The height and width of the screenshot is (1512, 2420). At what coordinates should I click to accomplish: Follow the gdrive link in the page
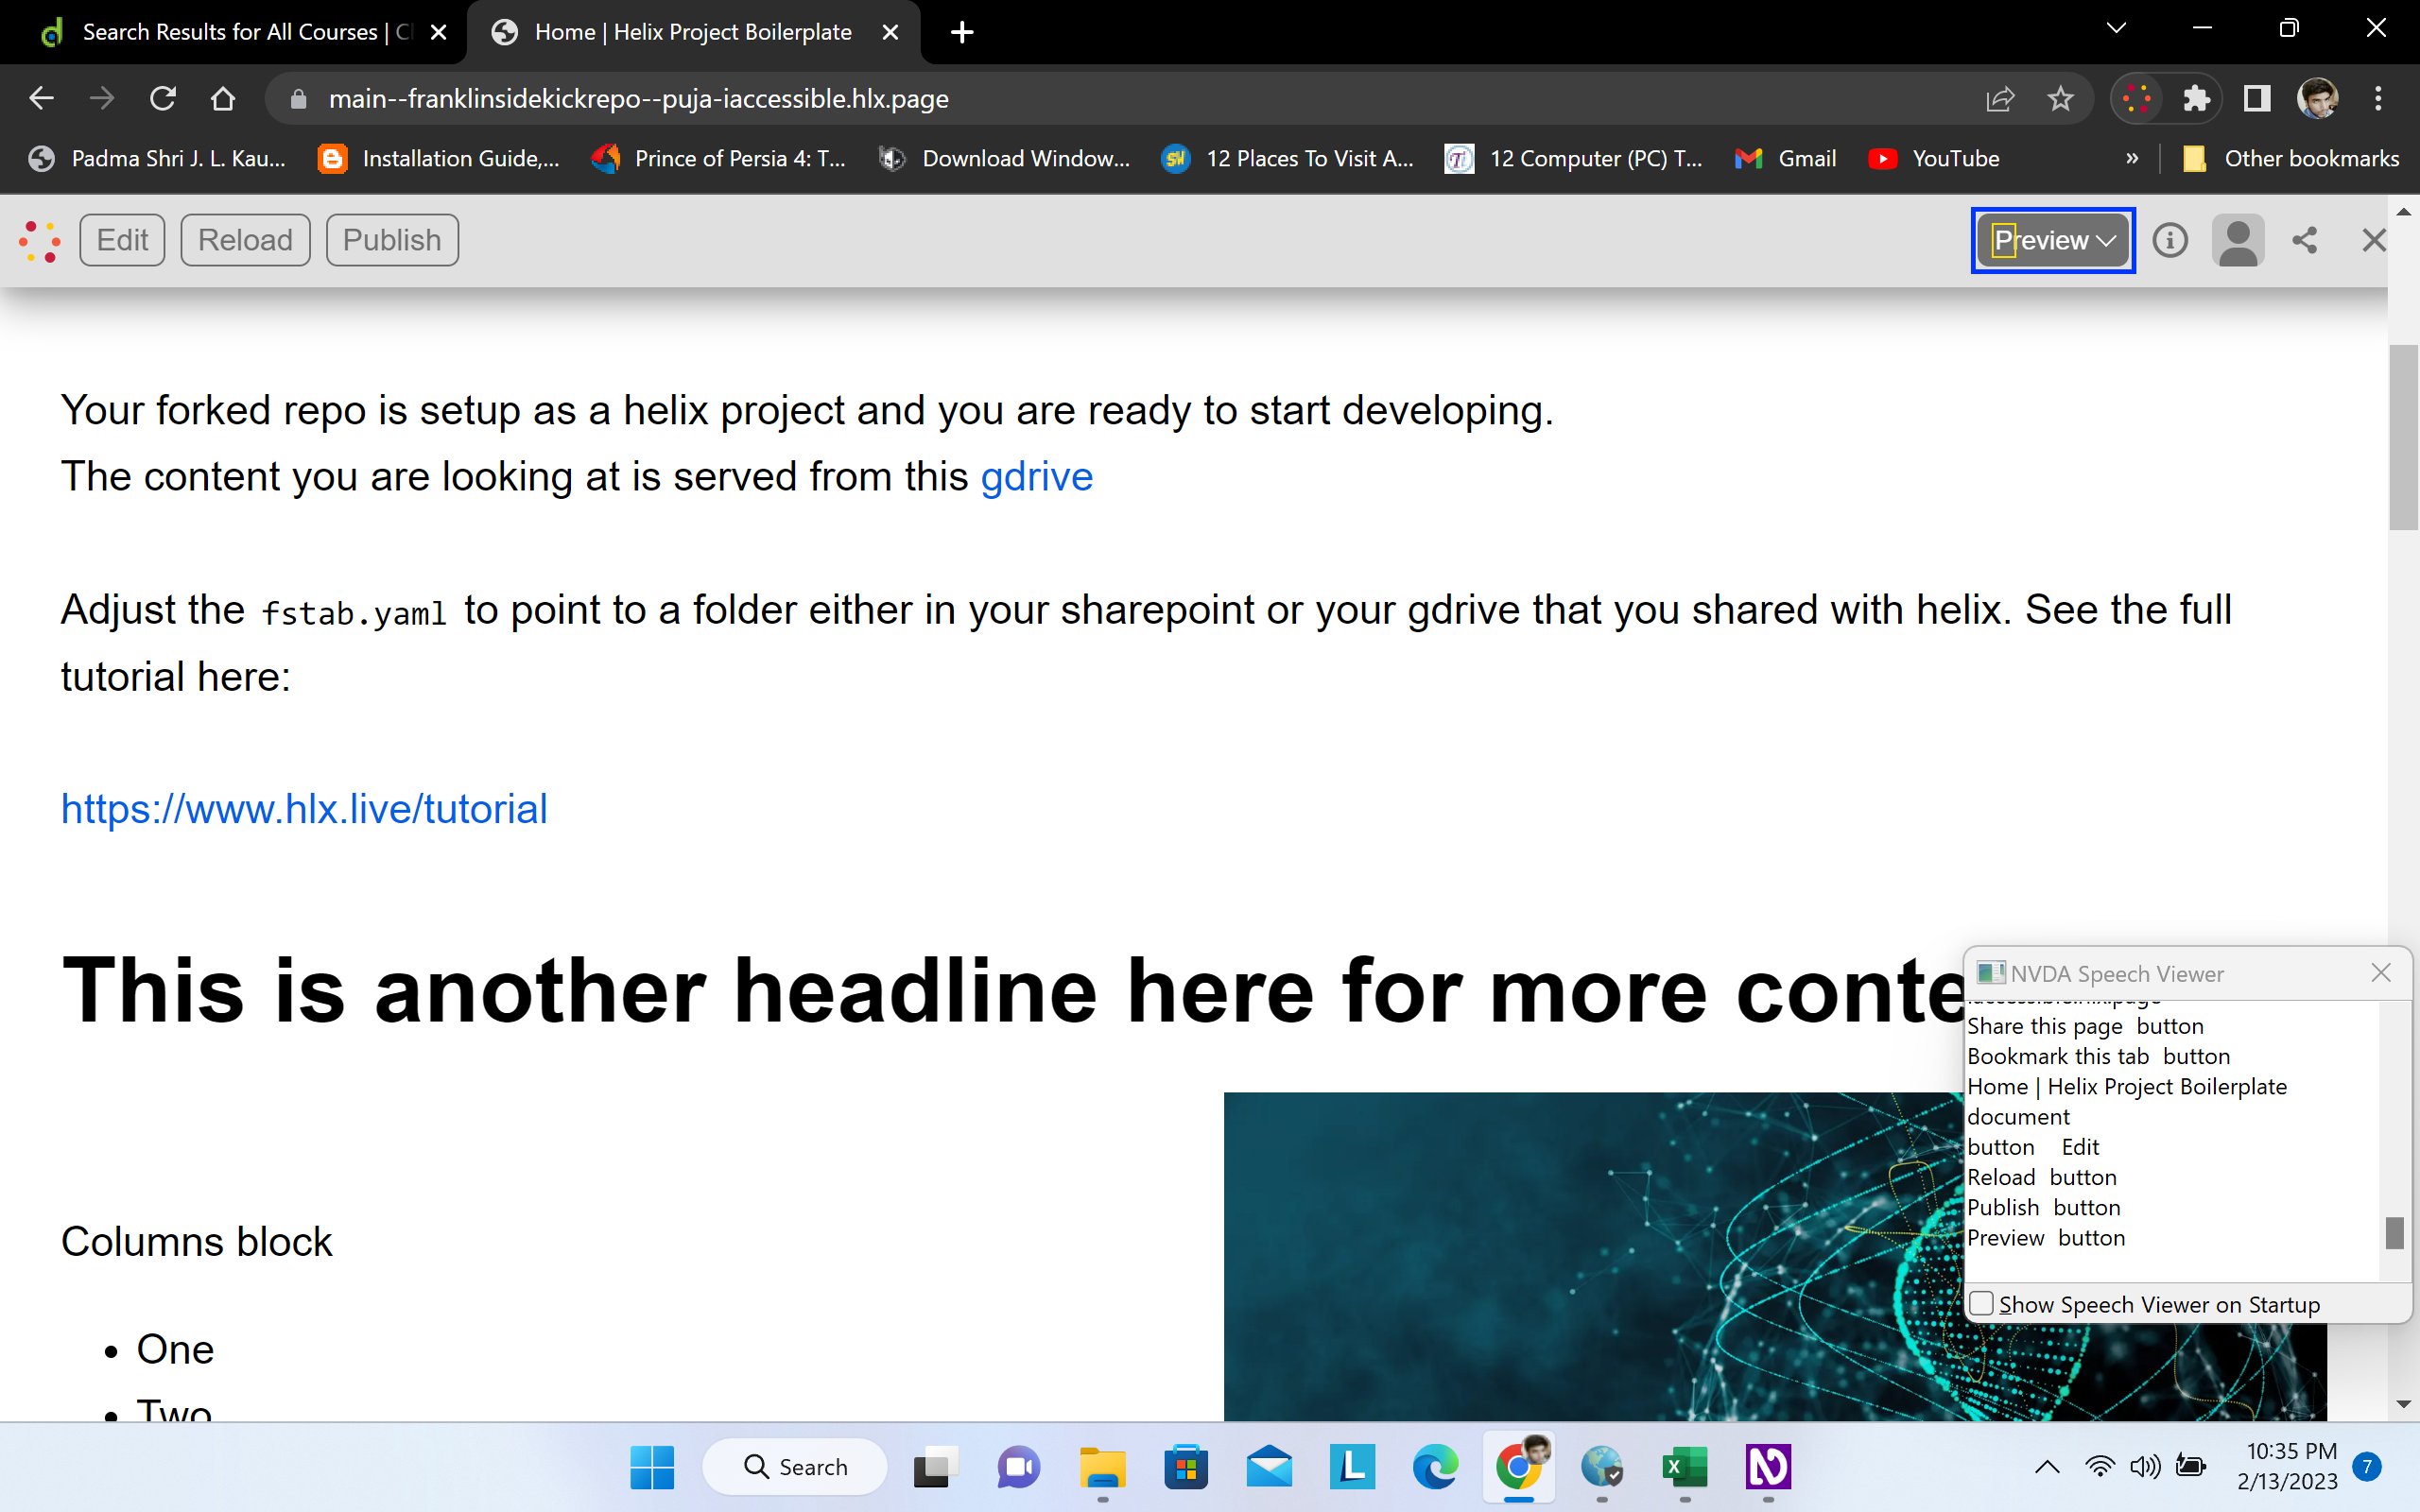1036,476
